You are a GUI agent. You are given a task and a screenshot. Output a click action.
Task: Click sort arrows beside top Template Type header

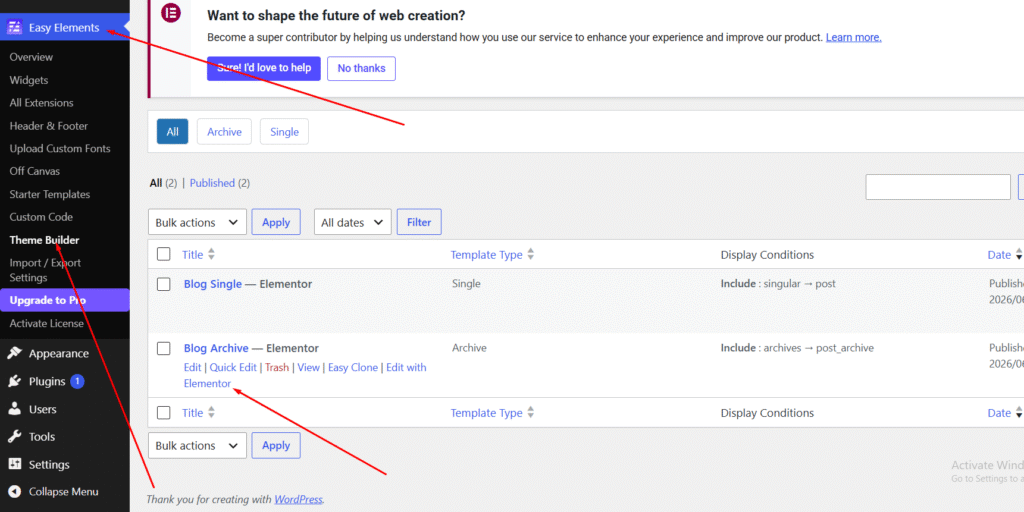pyautogui.click(x=530, y=255)
